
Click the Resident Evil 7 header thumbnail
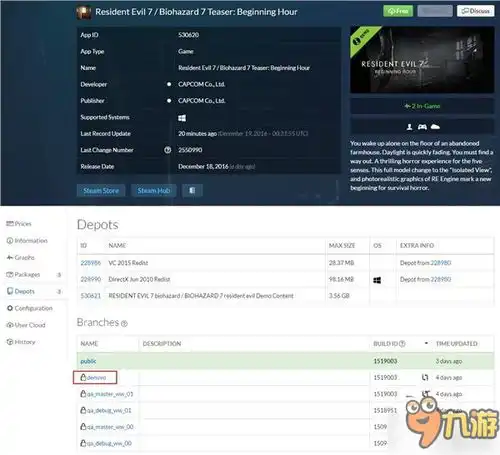(422, 60)
